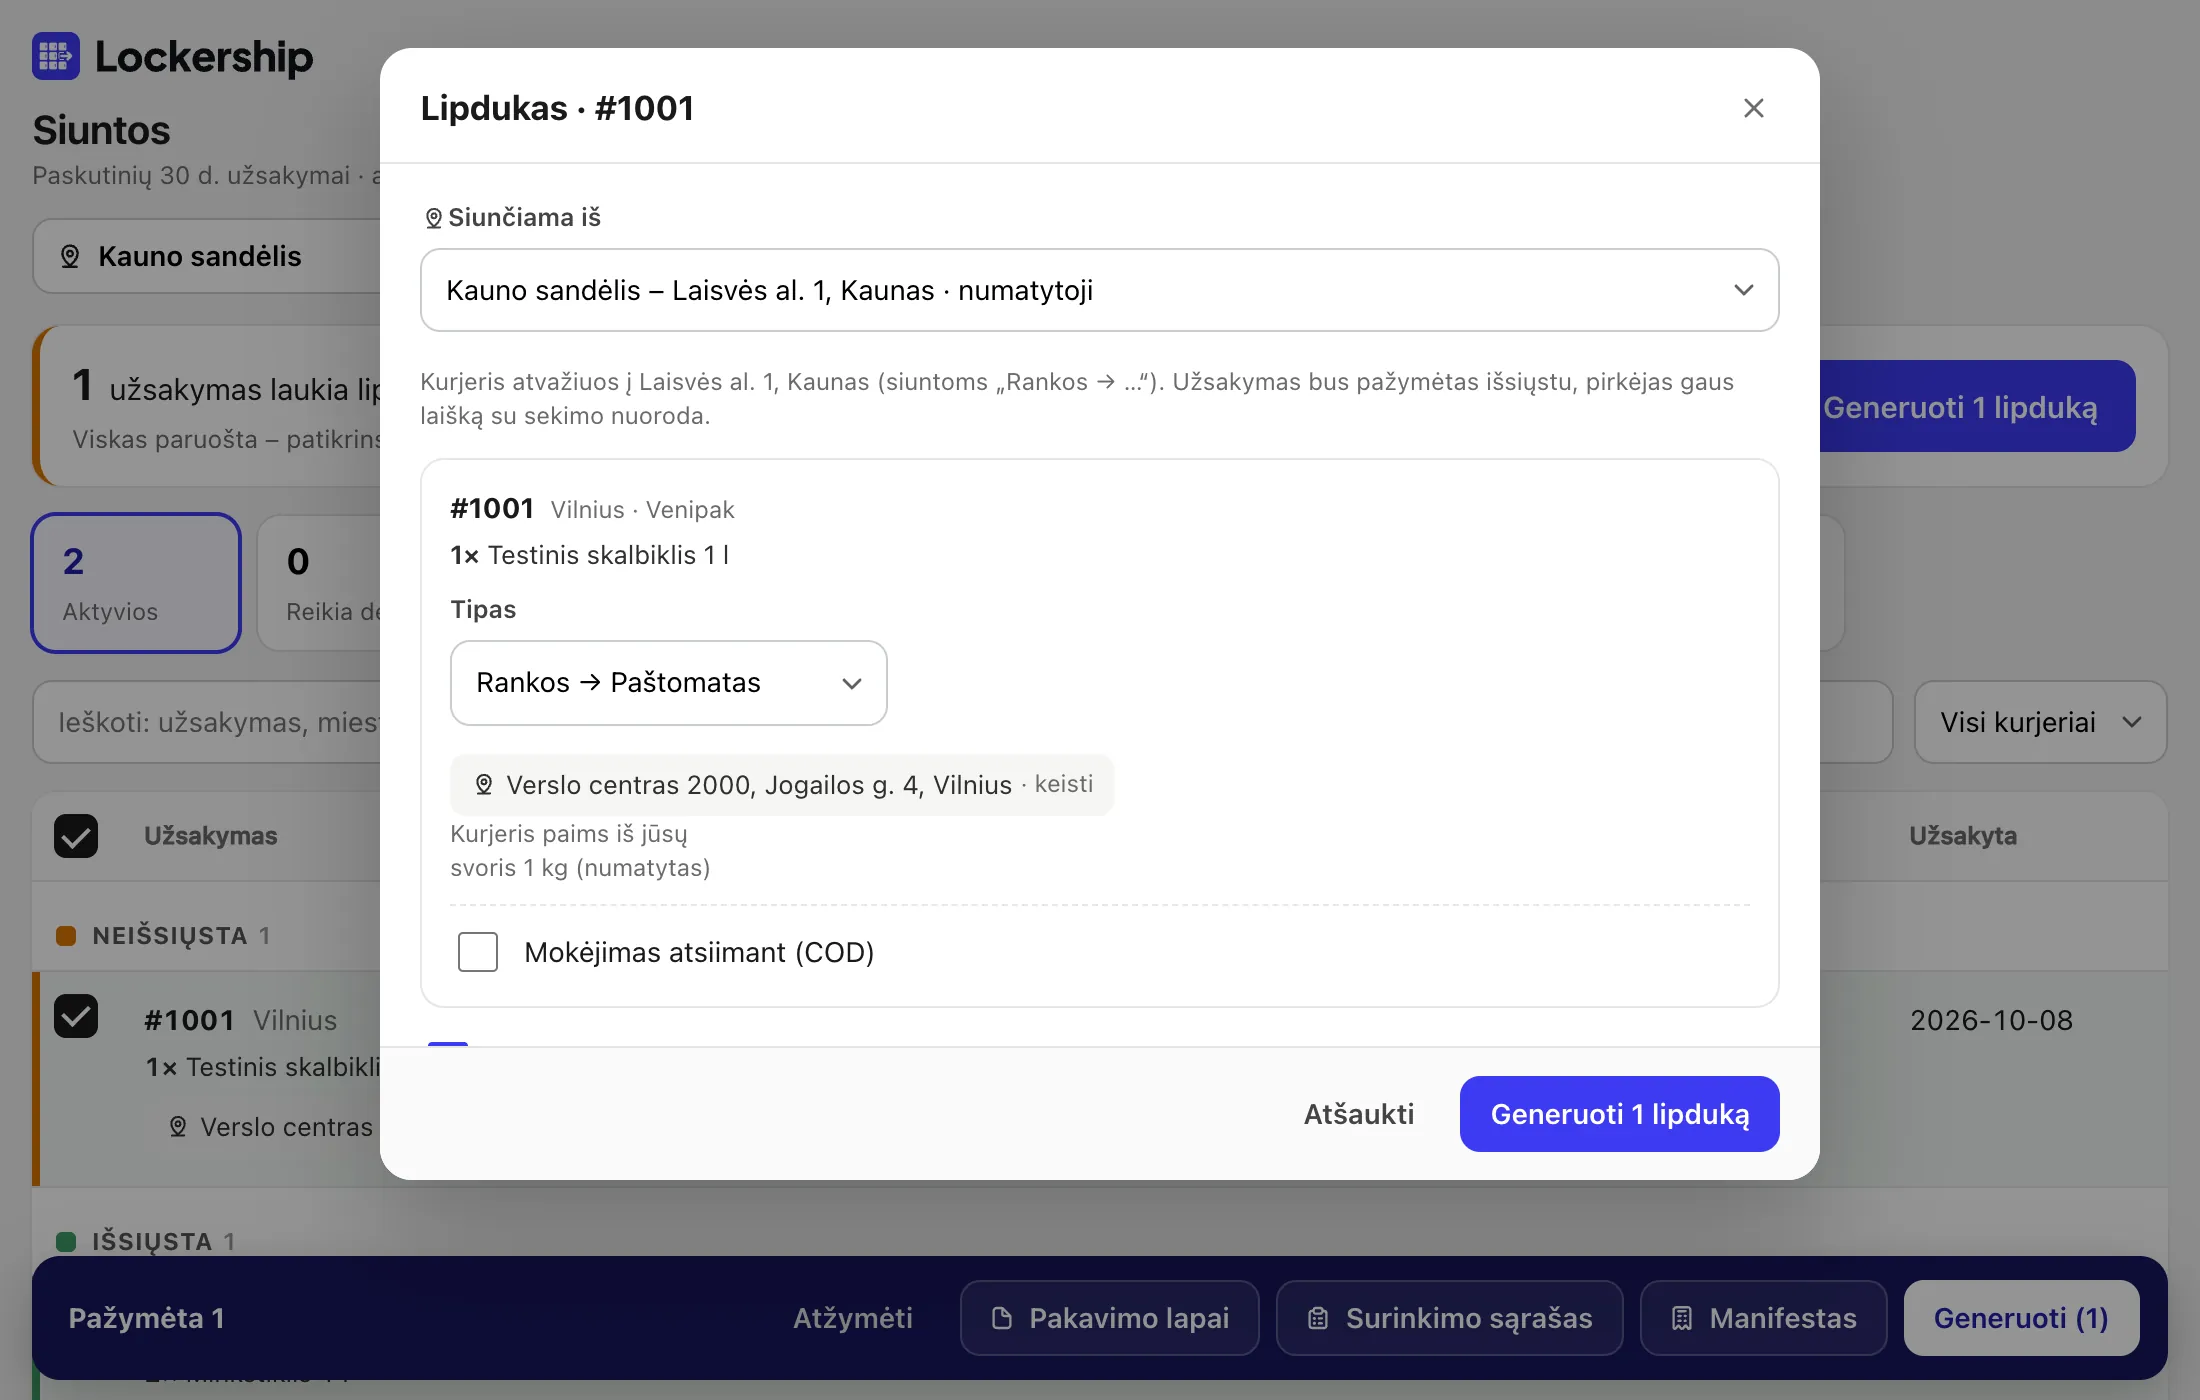Image resolution: width=2200 pixels, height=1400 pixels.
Task: Click Manifestas button
Action: click(x=1763, y=1318)
